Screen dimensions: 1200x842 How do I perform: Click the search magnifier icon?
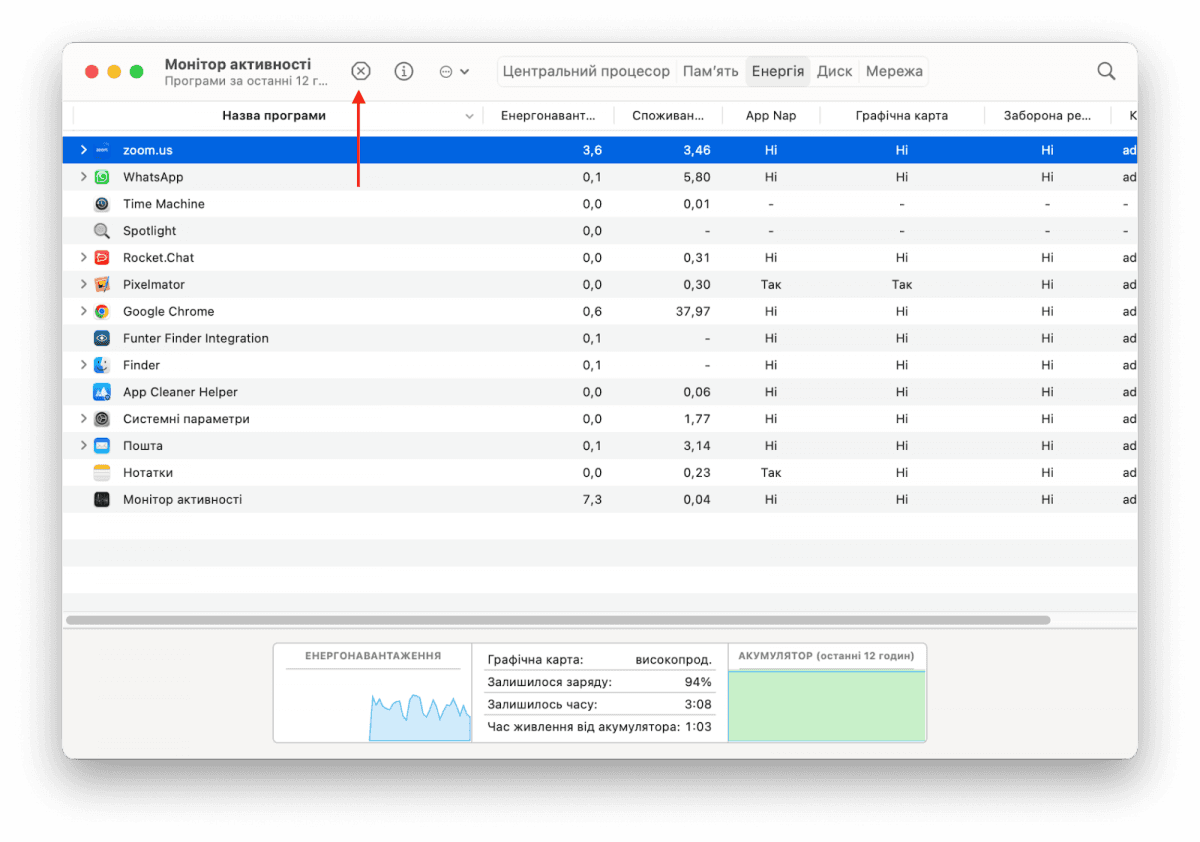pos(1106,71)
